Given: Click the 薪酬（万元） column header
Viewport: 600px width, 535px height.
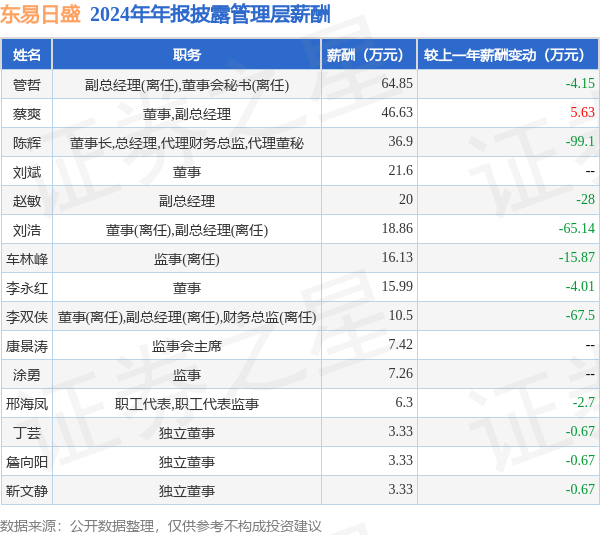Looking at the screenshot, I should (x=369, y=55).
